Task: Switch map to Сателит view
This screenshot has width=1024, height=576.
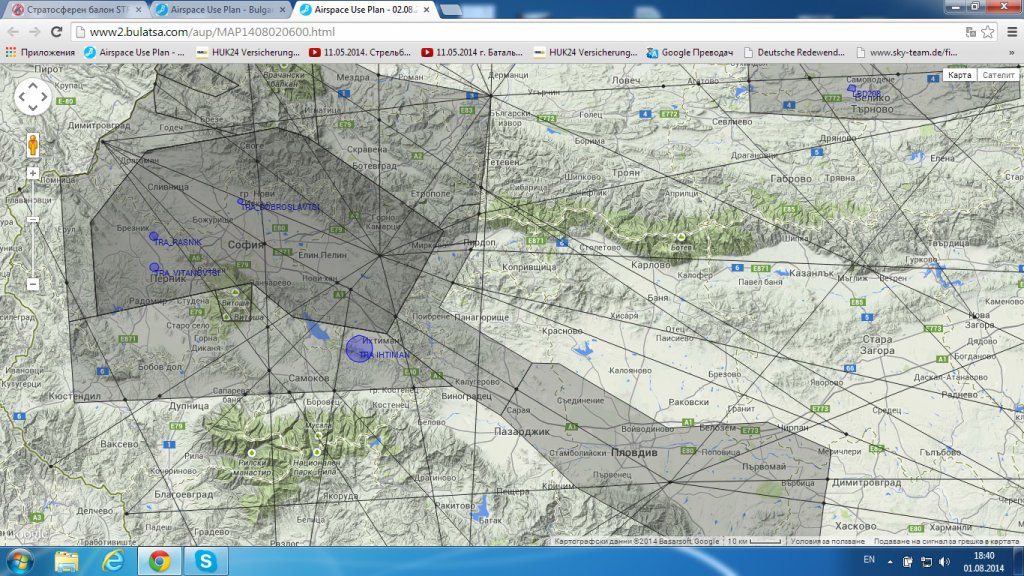Action: coord(997,75)
